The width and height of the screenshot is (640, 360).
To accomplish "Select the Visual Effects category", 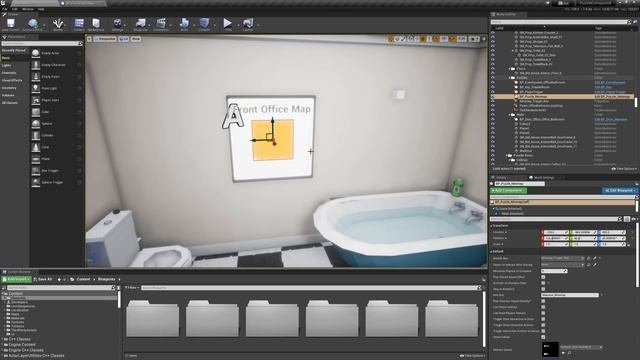I will point(12,80).
